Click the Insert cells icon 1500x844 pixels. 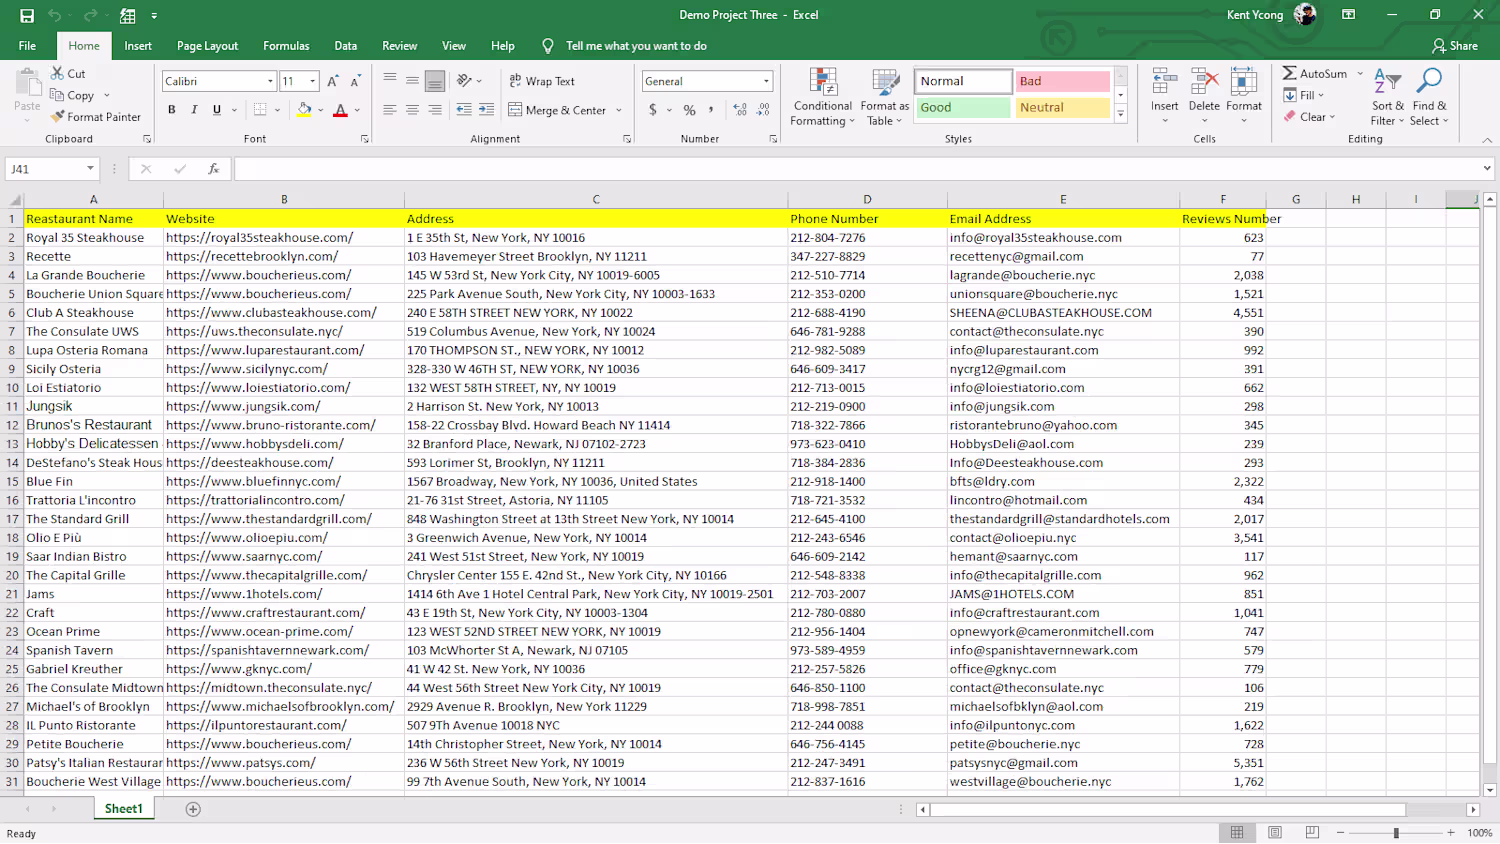click(1164, 82)
